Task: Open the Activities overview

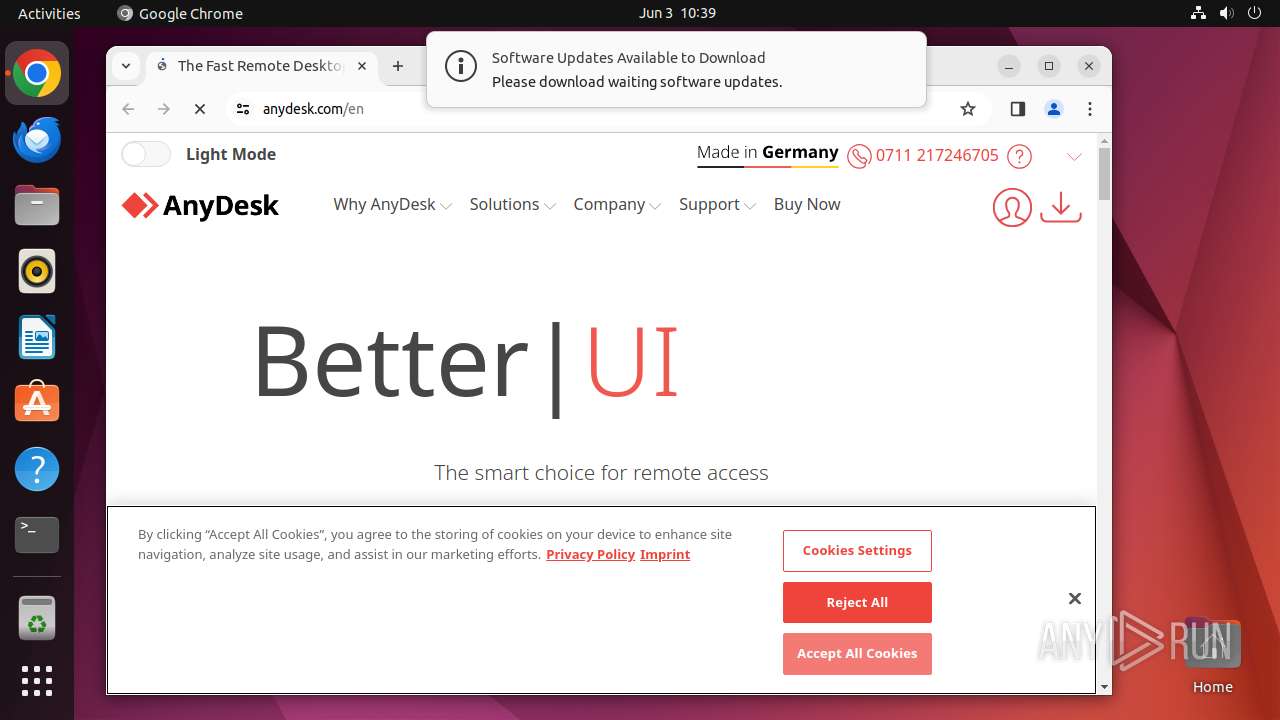Action: click(49, 13)
